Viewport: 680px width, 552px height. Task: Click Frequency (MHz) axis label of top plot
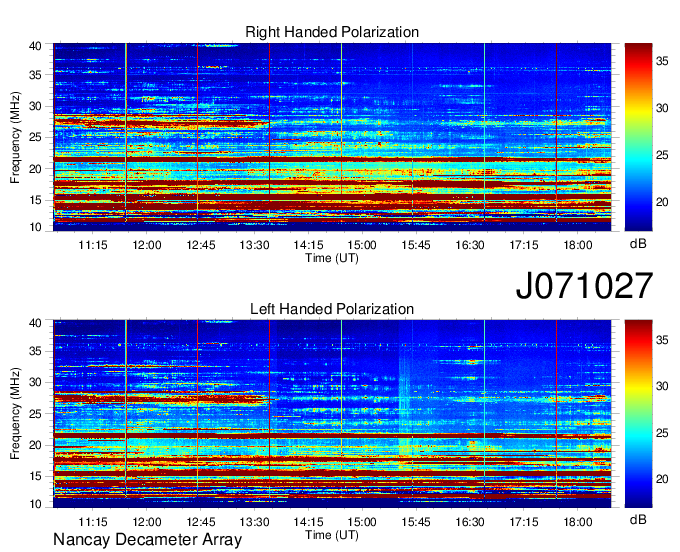(x=15, y=137)
